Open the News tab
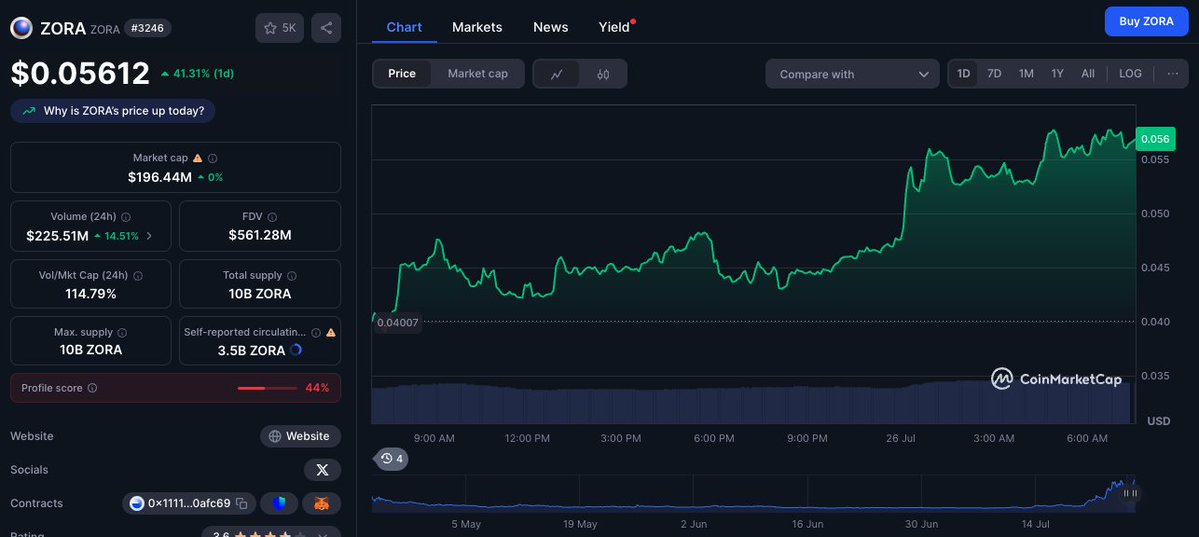 click(551, 27)
